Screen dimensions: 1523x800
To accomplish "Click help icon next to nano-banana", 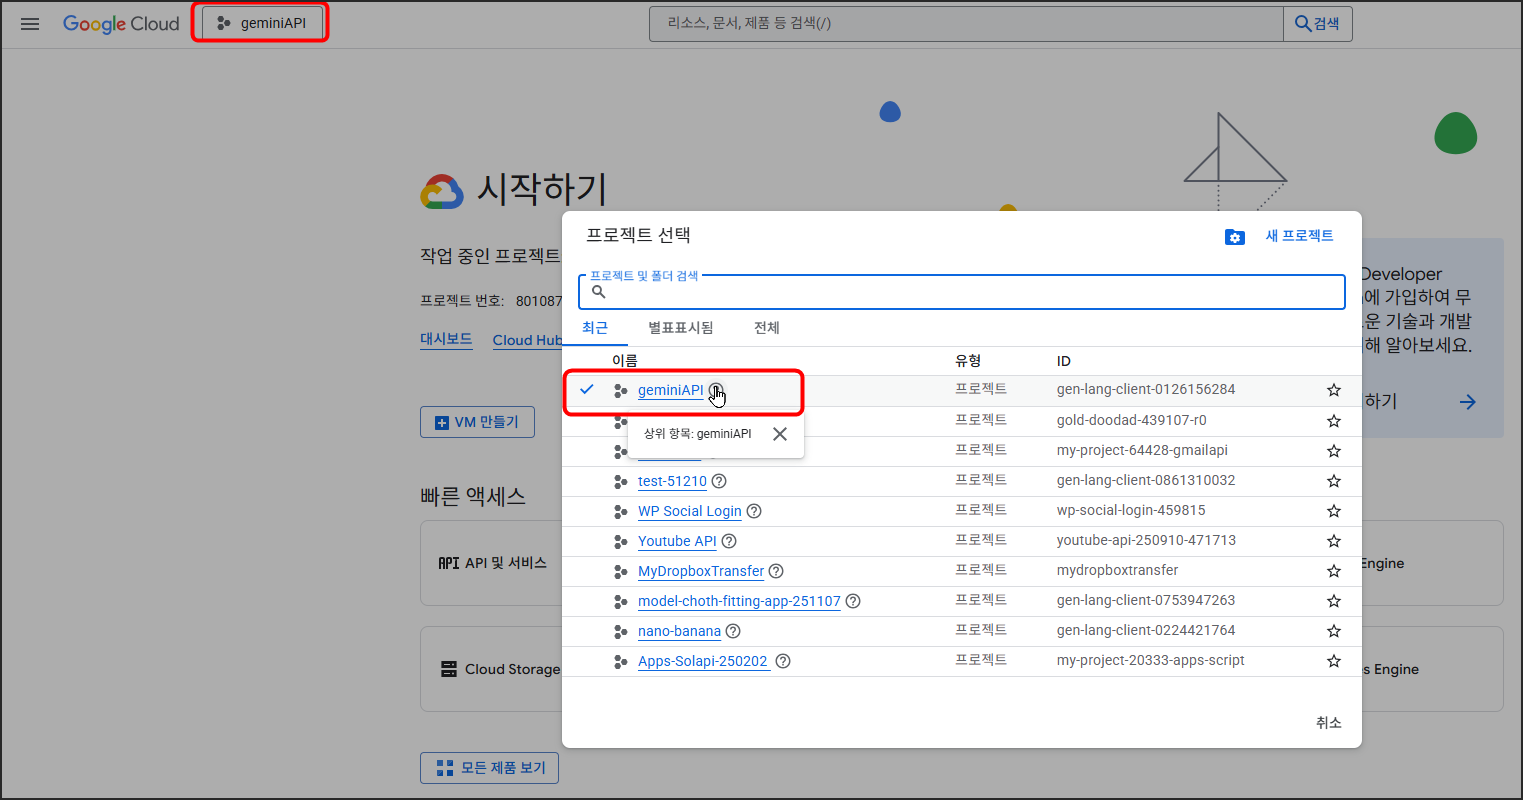I will [x=733, y=631].
